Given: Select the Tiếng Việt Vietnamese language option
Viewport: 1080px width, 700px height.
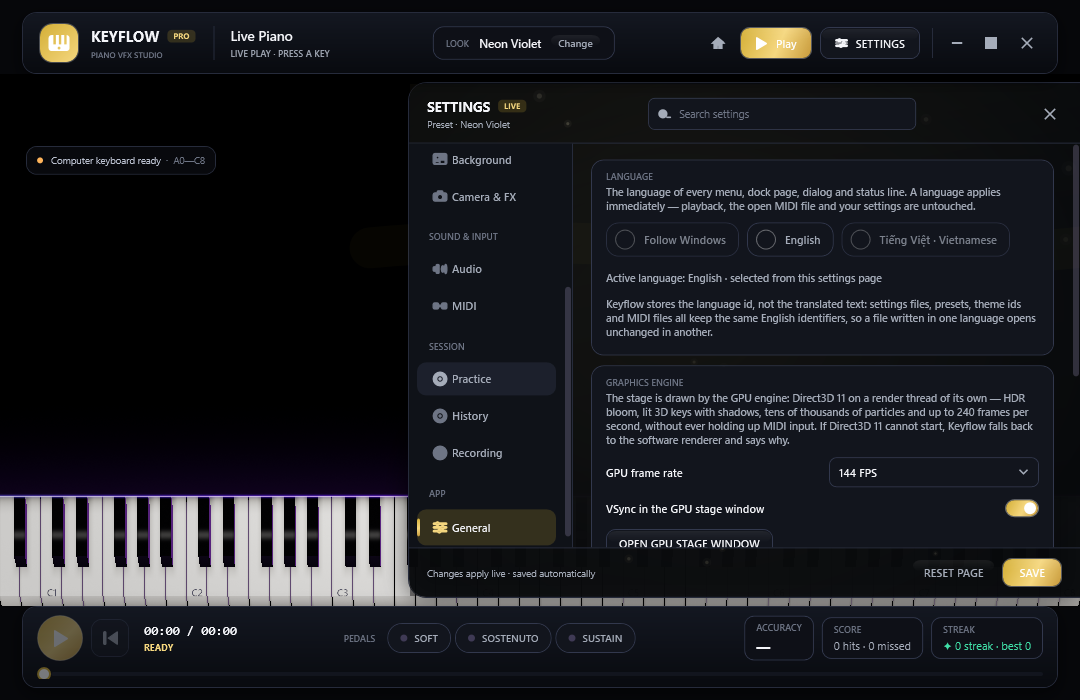Looking at the screenshot, I should (926, 240).
